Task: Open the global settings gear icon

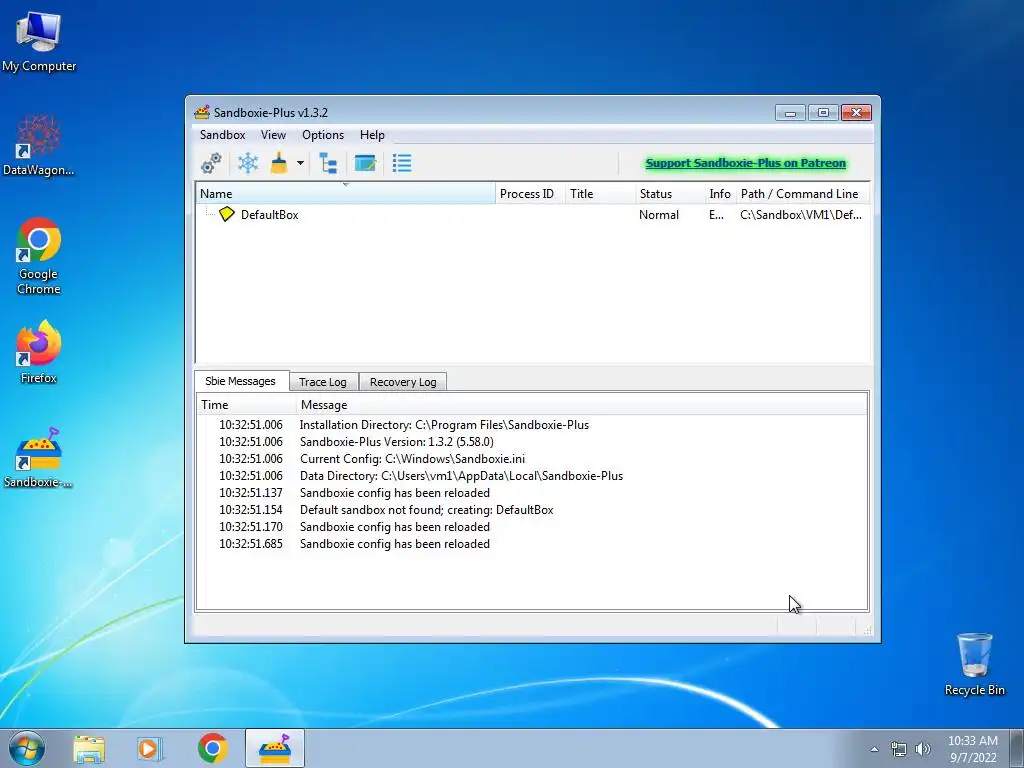Action: [x=211, y=163]
